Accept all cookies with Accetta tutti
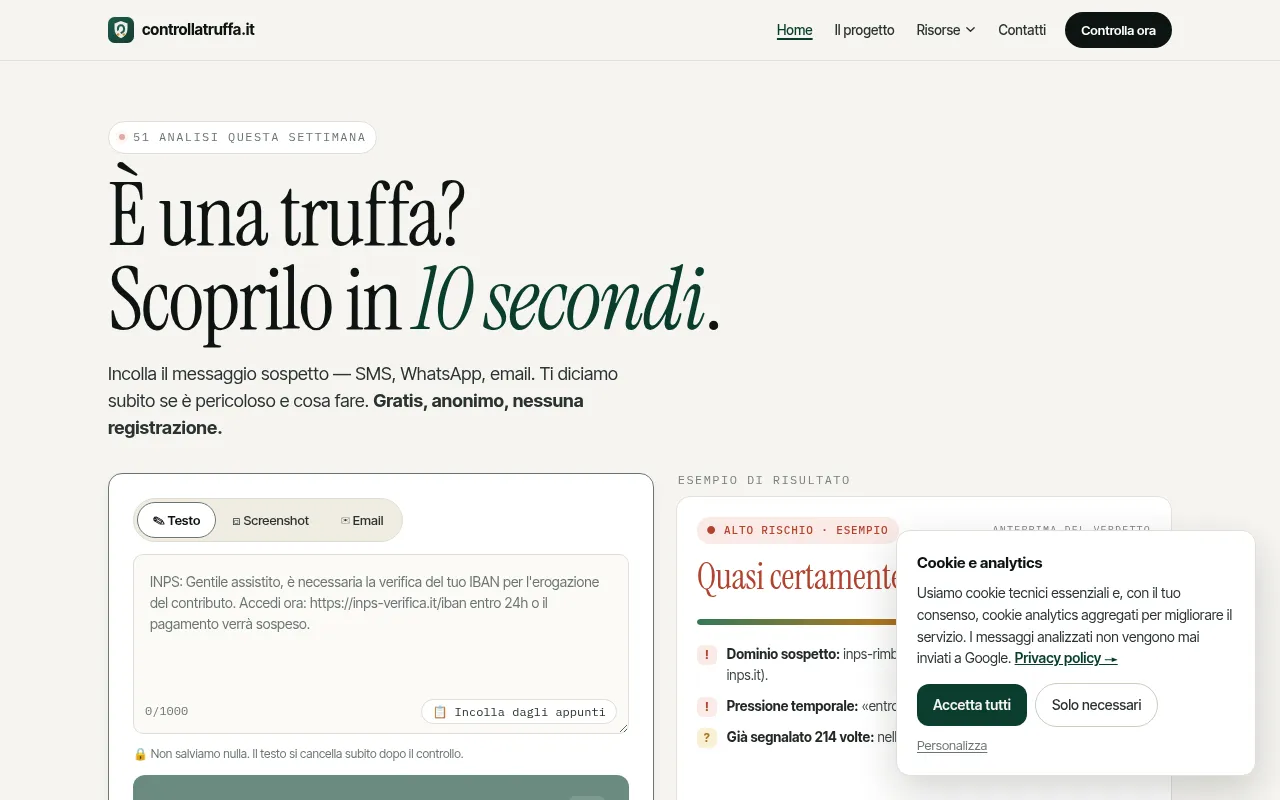This screenshot has height=800, width=1280. coord(972,705)
